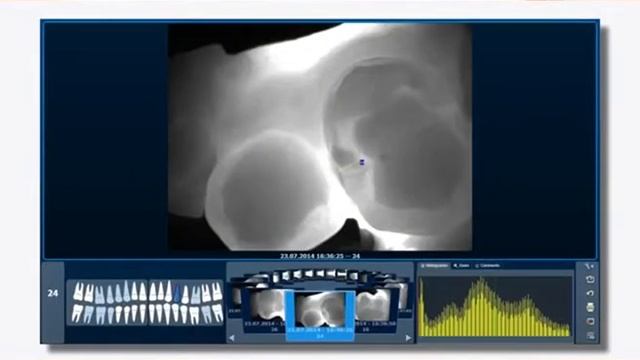This screenshot has width=640, height=360.
Task: Select the first upper-left molar in tooth chart
Action: (x=78, y=292)
